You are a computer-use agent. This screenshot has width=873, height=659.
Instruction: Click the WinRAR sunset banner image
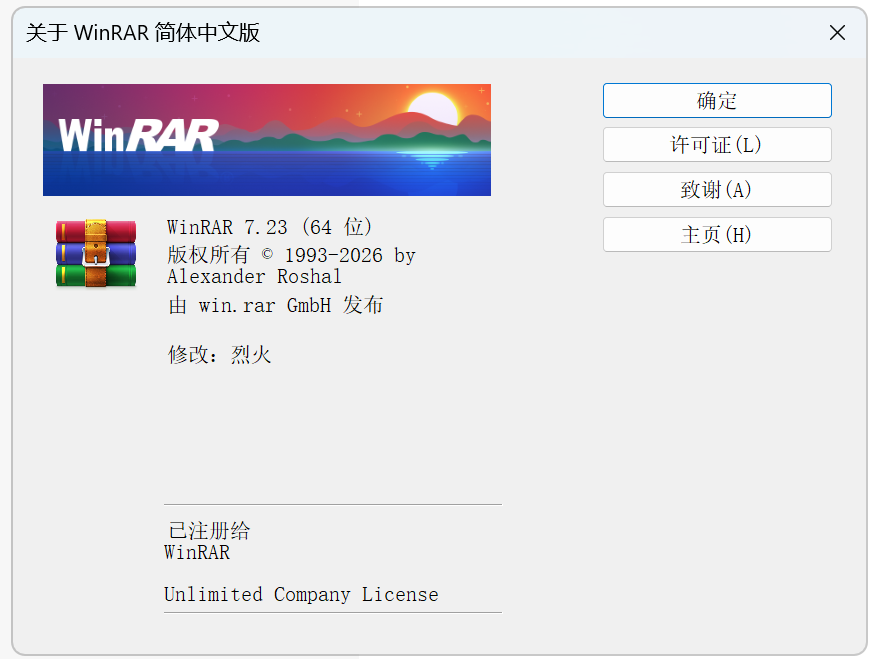coord(267,140)
